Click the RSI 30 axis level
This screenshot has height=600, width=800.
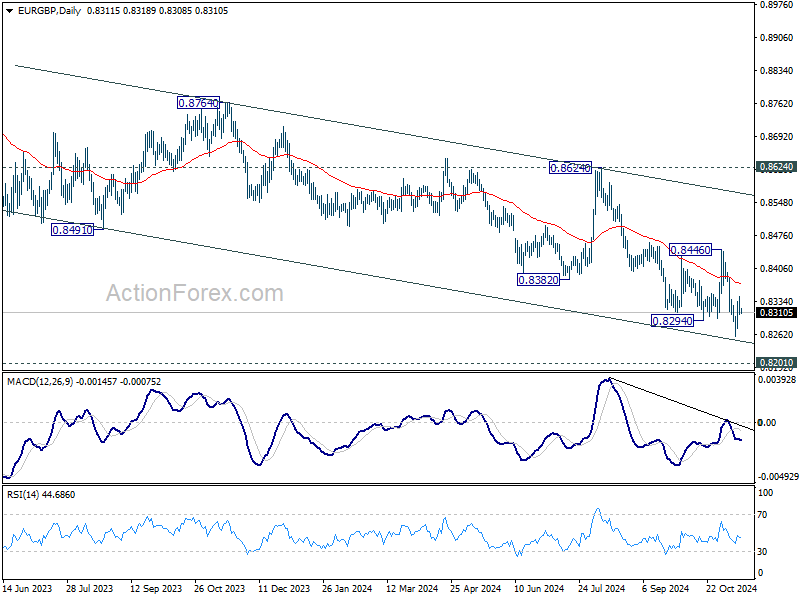pos(762,552)
